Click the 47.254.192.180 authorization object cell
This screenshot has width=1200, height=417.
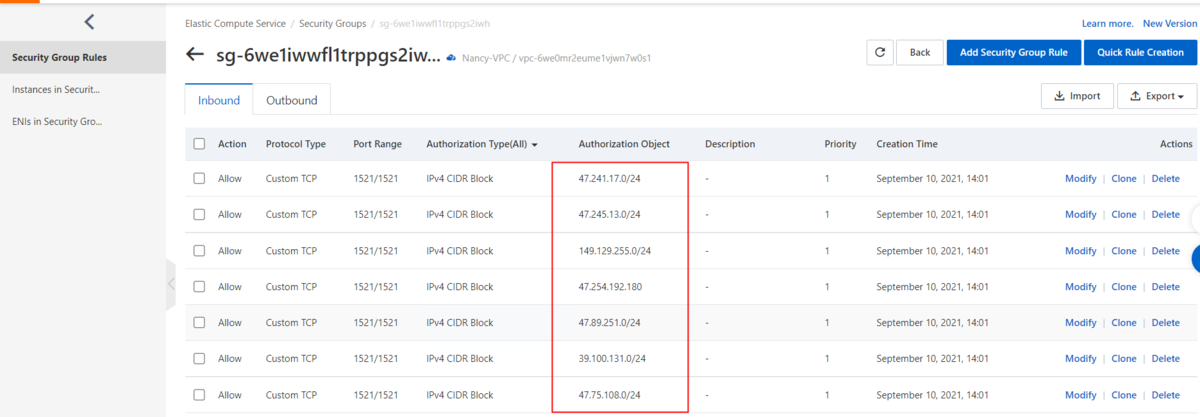pyautogui.click(x=610, y=286)
